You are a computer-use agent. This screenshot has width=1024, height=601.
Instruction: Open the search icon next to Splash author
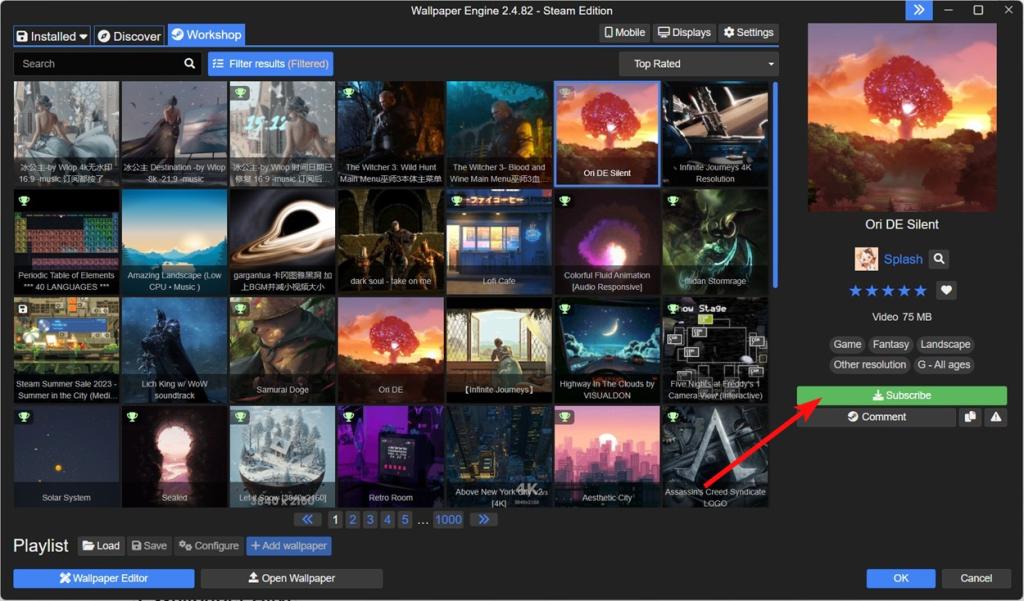coord(938,258)
